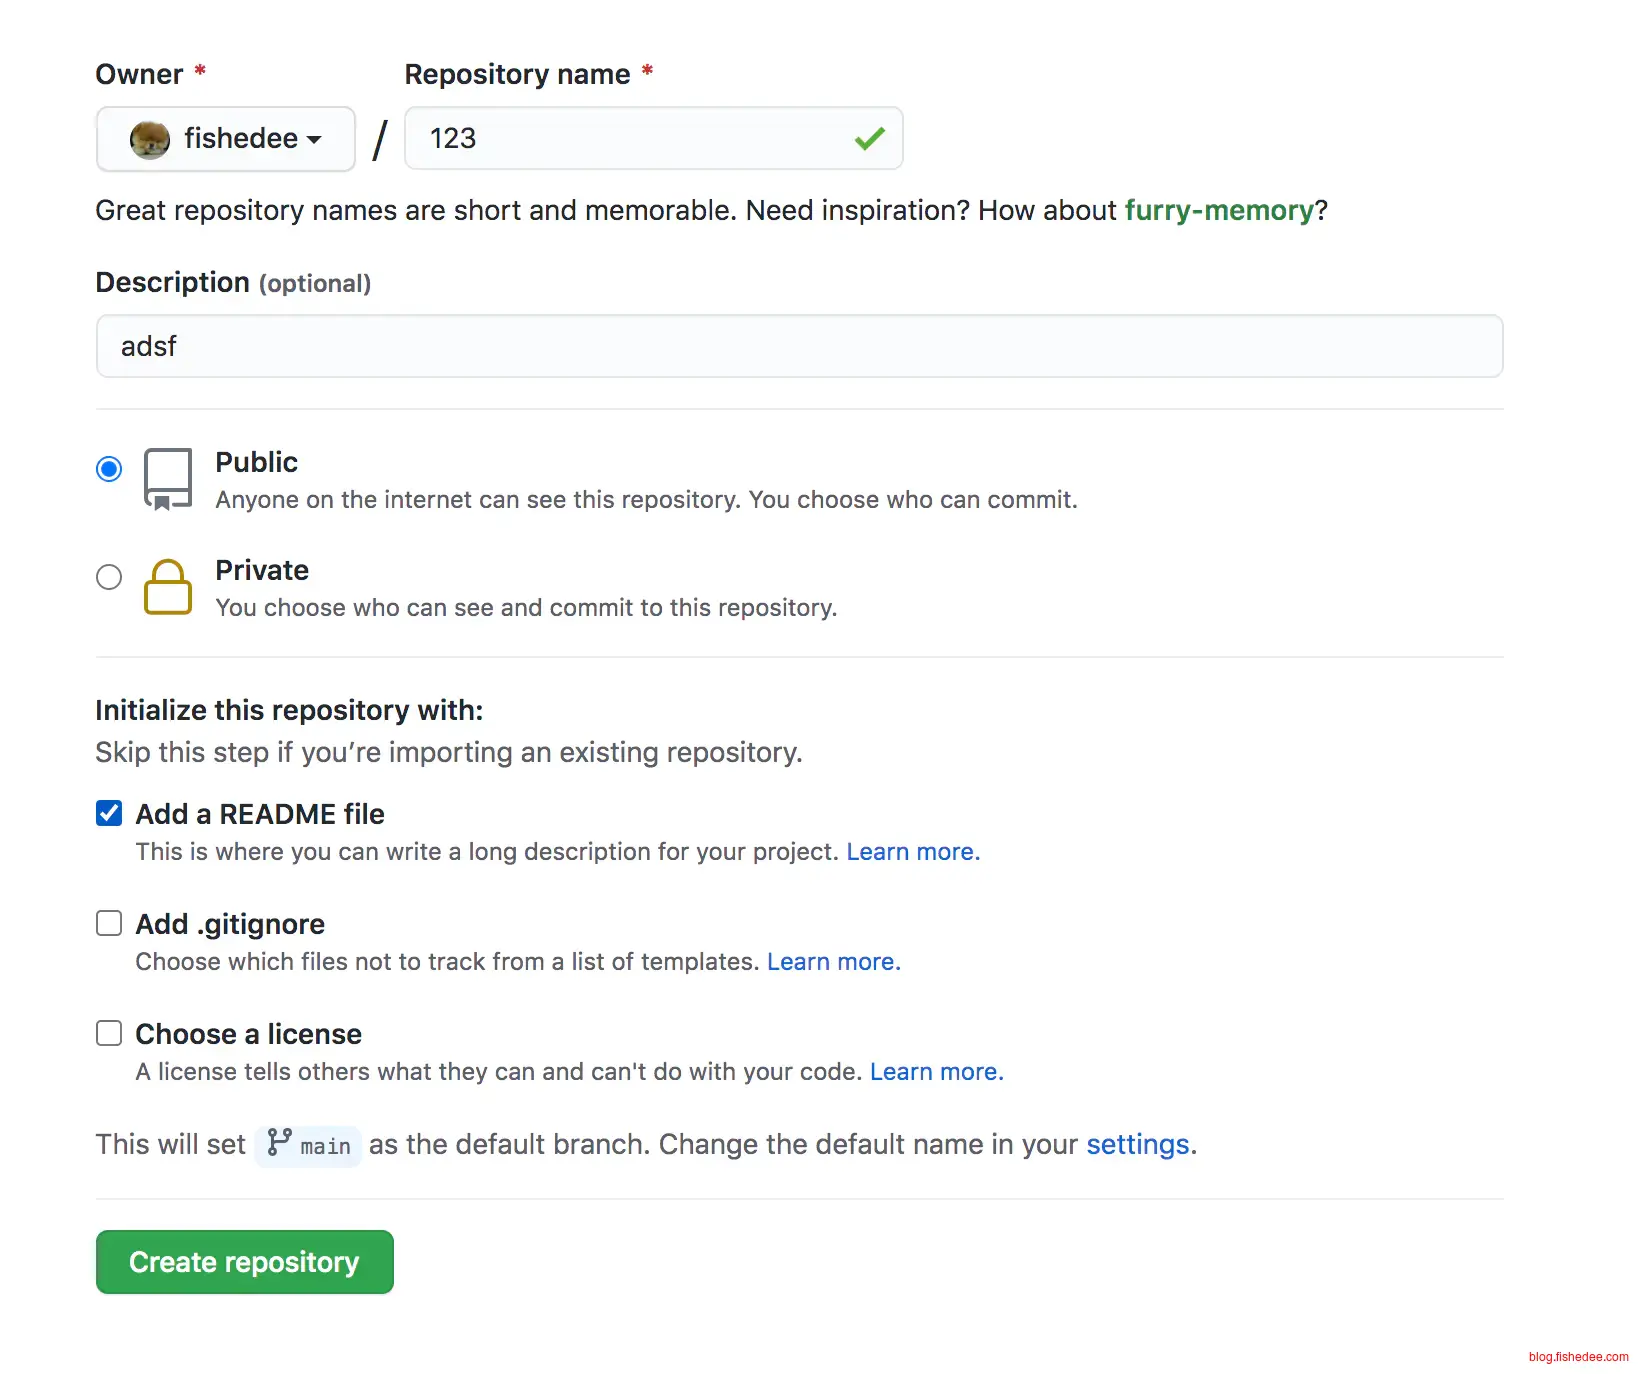Click the blog.fishedee.com watermark text
1640x1374 pixels.
click(1577, 1357)
